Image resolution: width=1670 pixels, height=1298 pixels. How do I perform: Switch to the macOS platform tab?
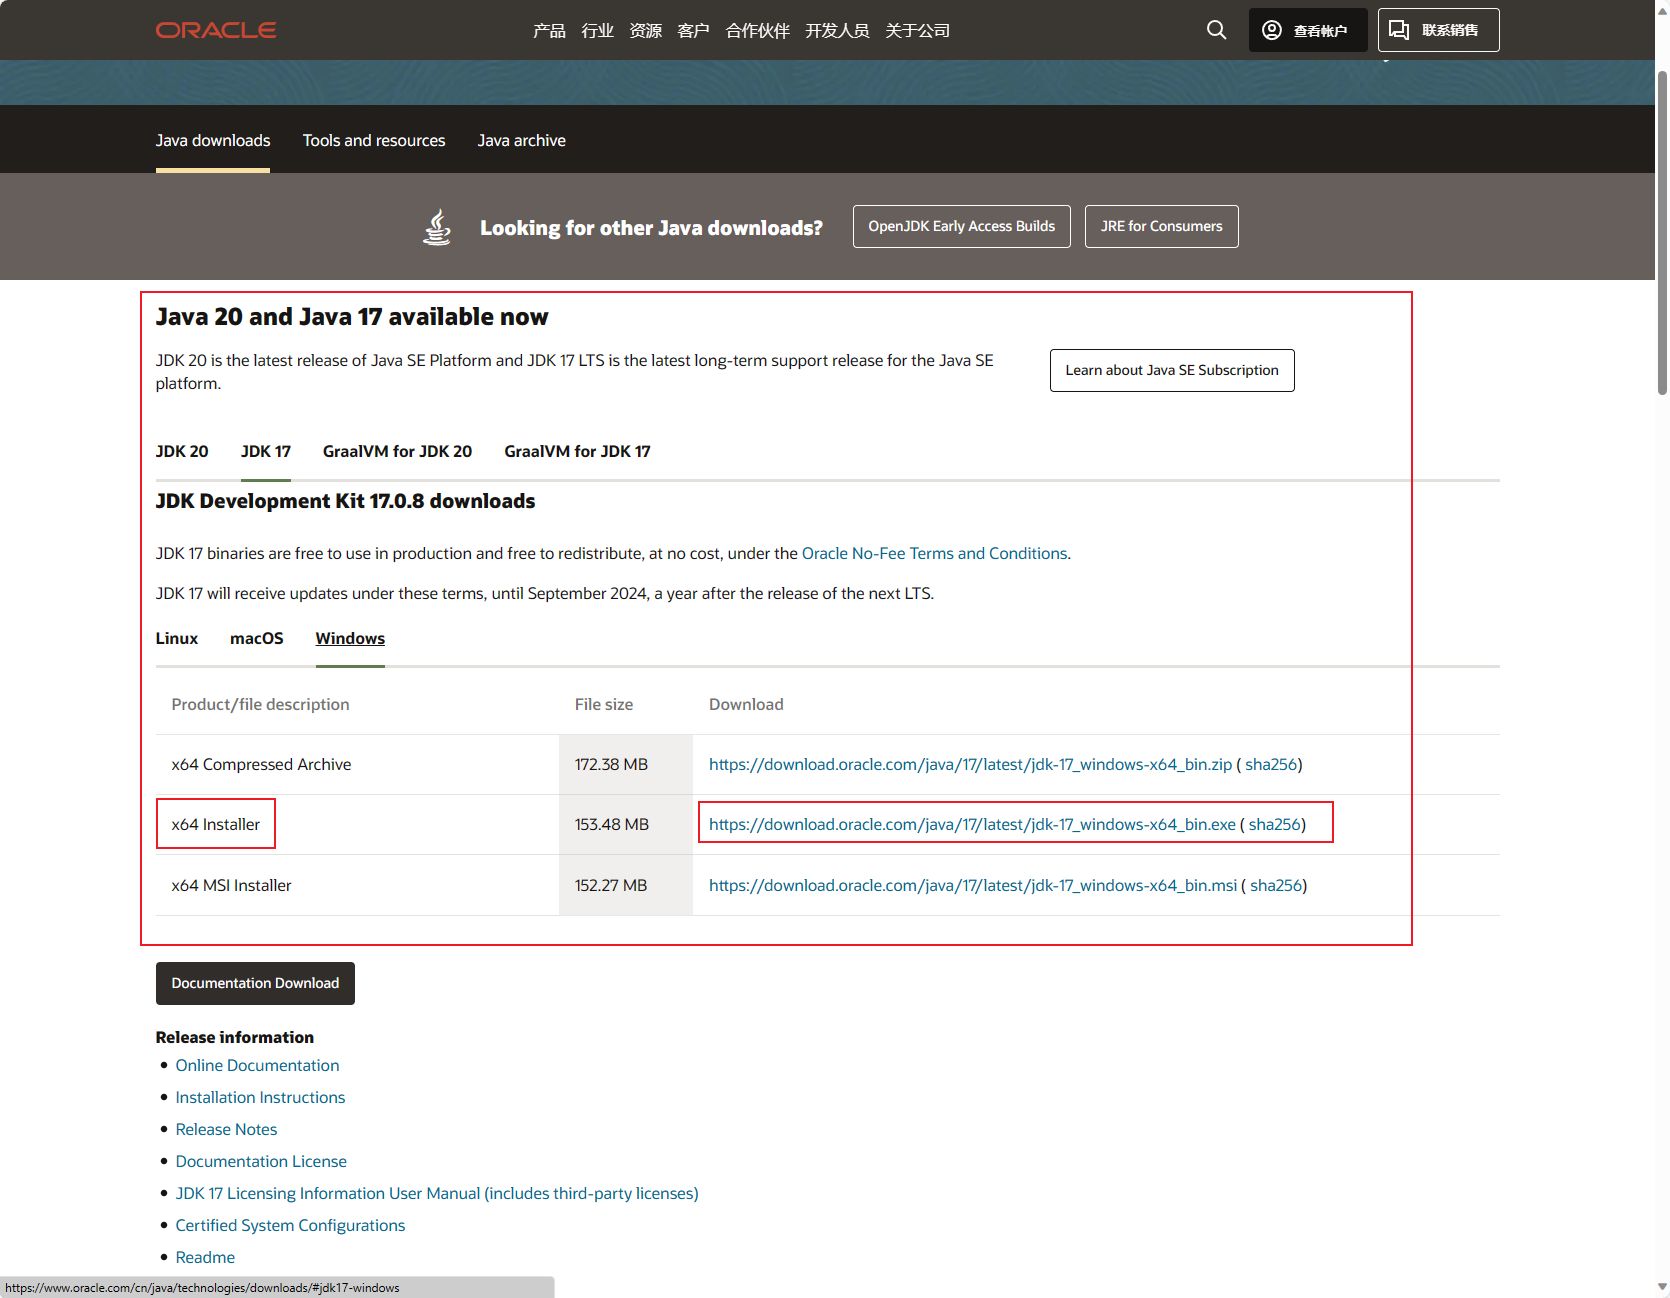pos(257,638)
